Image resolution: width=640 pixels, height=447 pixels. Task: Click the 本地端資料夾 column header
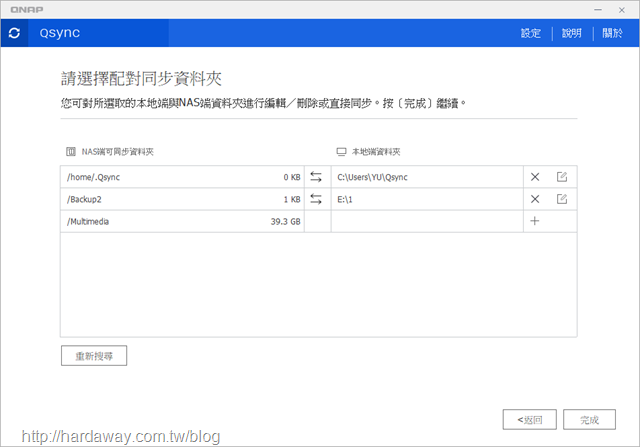tap(376, 152)
